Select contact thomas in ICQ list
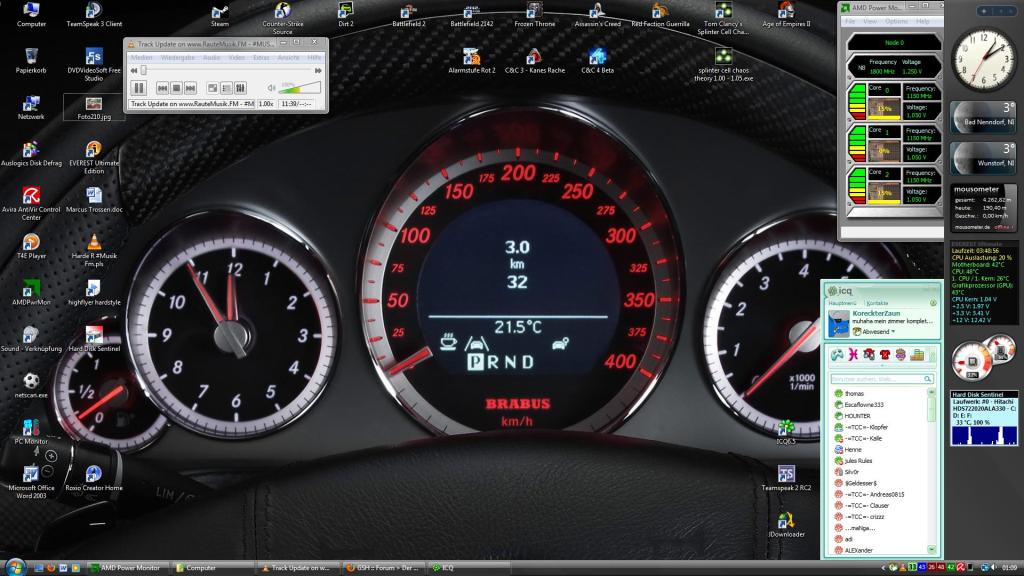 click(x=854, y=394)
